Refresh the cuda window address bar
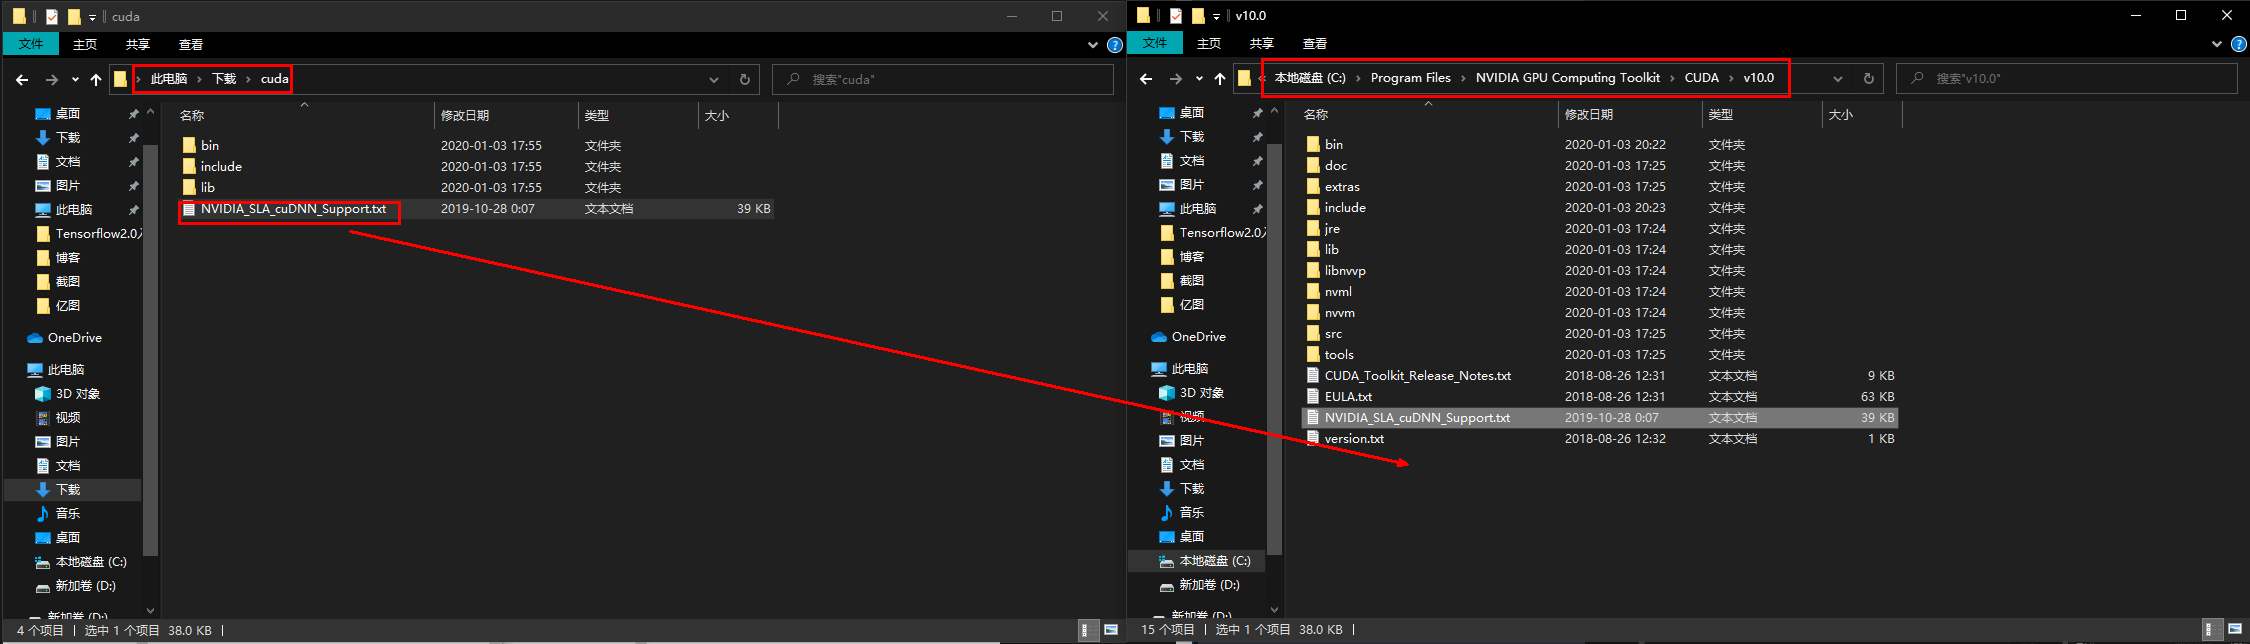 [x=744, y=79]
